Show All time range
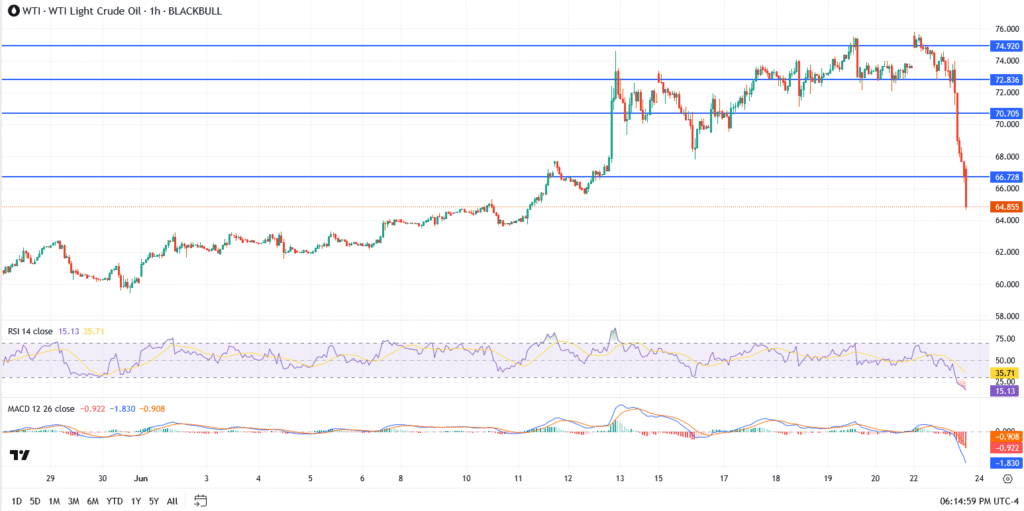1024x511 pixels. [x=172, y=500]
